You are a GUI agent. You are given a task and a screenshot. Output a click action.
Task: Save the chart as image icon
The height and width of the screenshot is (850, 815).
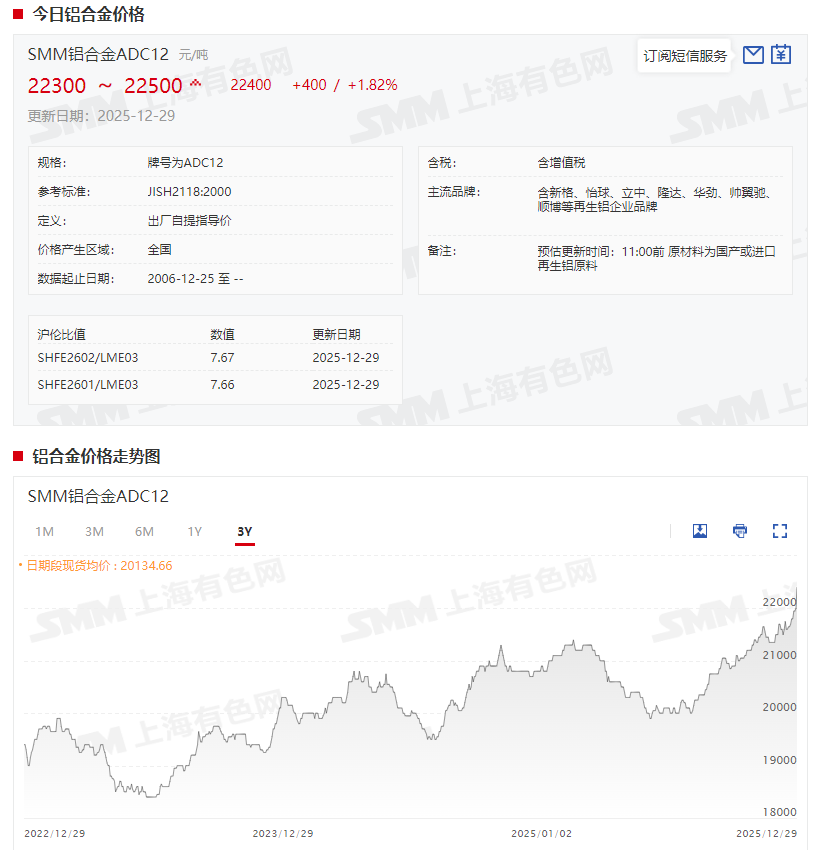[x=700, y=531]
